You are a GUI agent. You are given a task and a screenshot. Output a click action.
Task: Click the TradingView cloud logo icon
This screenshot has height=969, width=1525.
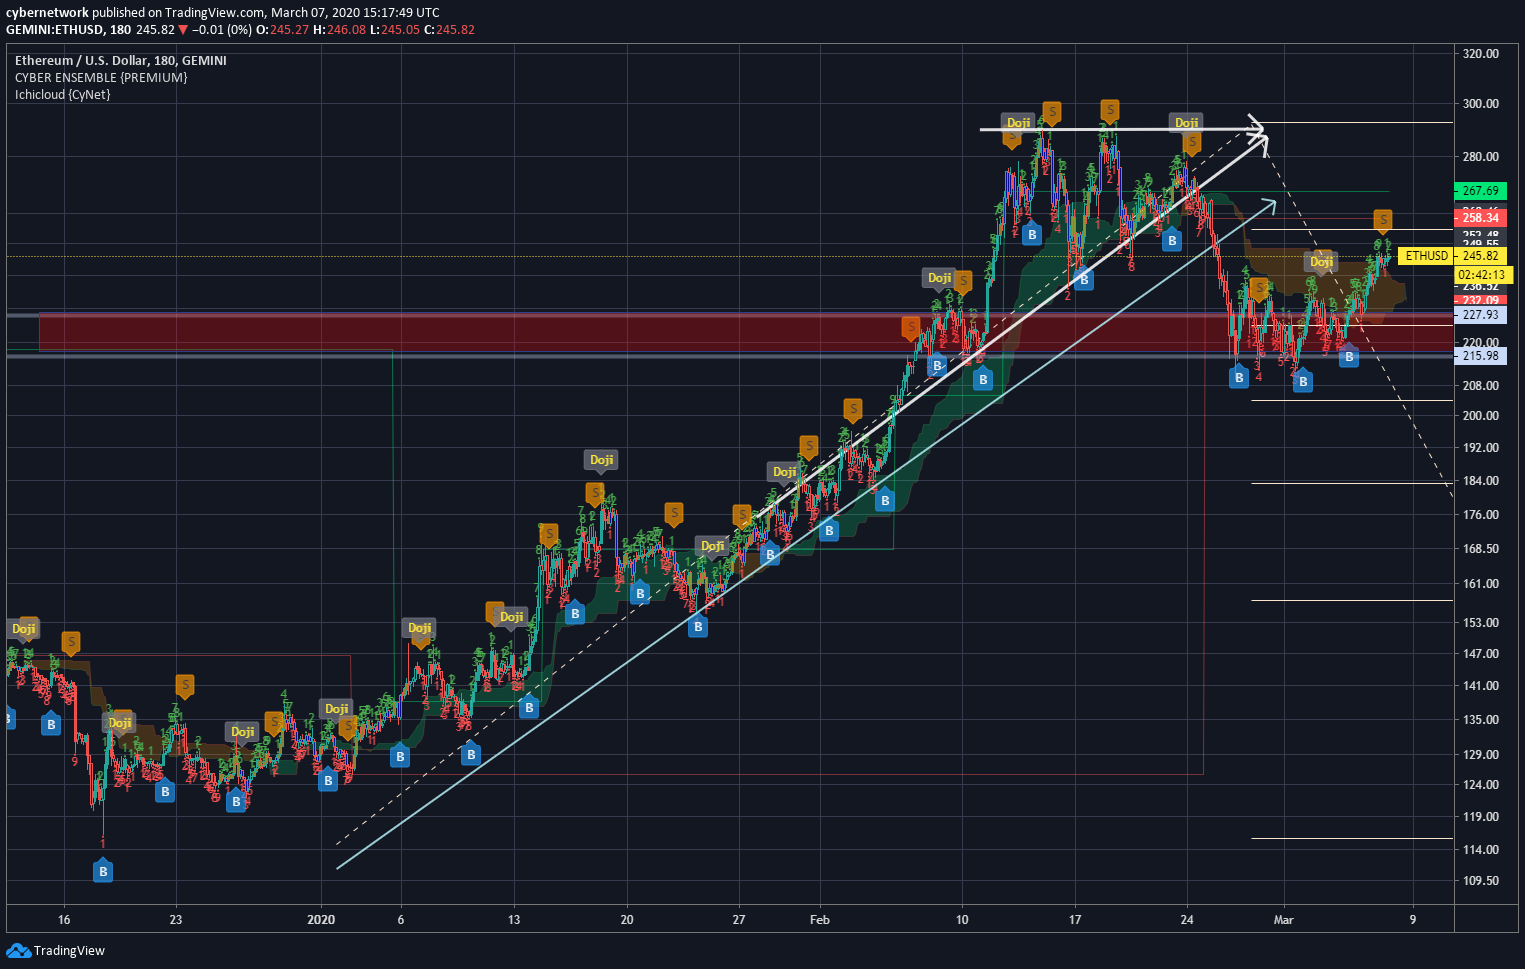tap(18, 950)
